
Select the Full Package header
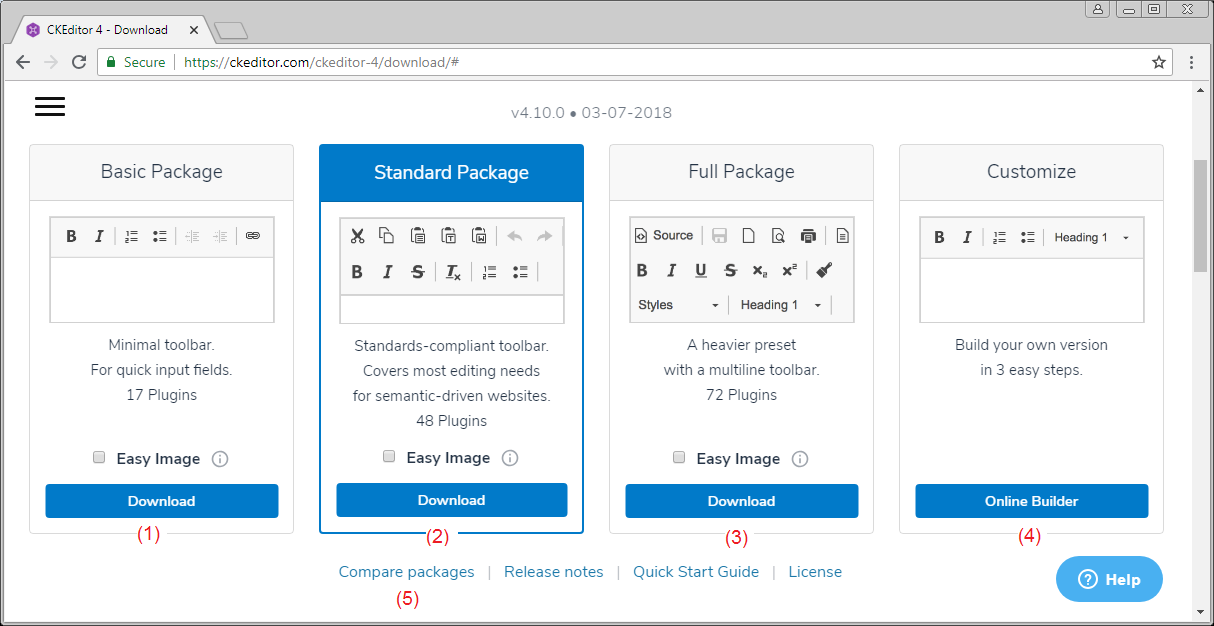coord(741,171)
